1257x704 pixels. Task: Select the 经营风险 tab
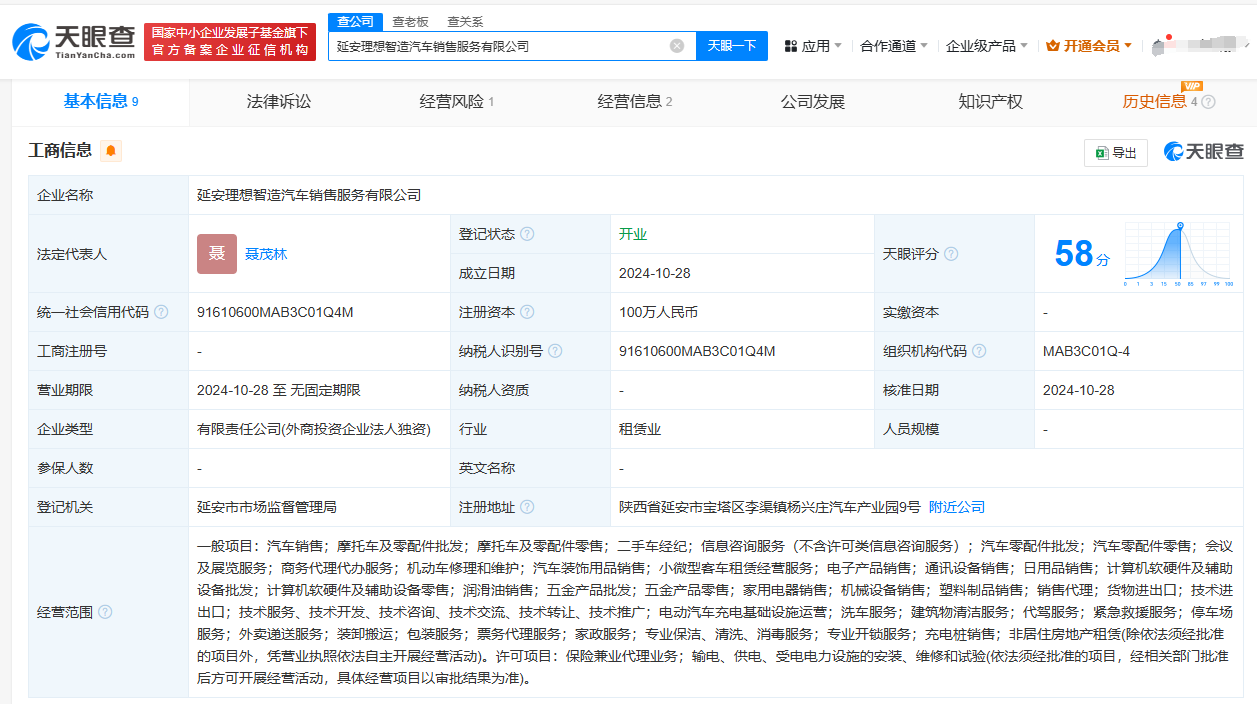pyautogui.click(x=457, y=102)
